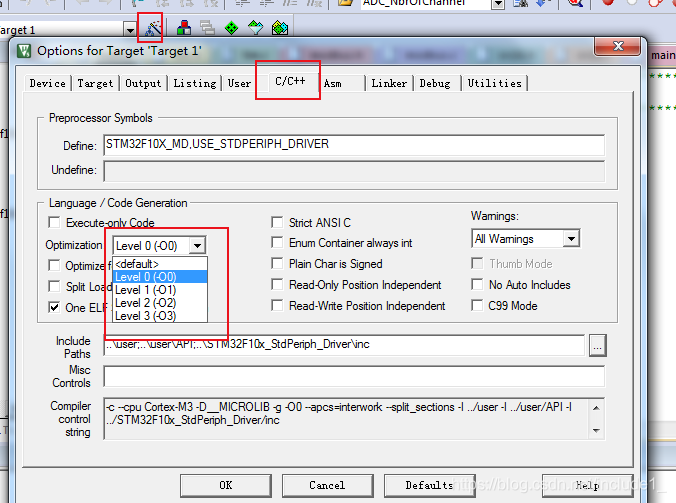Select Level 0 (-O0) in the list

160,277
